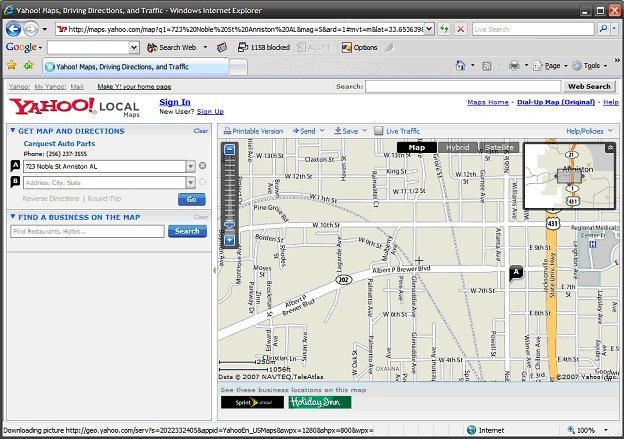Screen dimensions: 624x439
Task: Focus the Yahoo web Search field
Action: (x=463, y=86)
